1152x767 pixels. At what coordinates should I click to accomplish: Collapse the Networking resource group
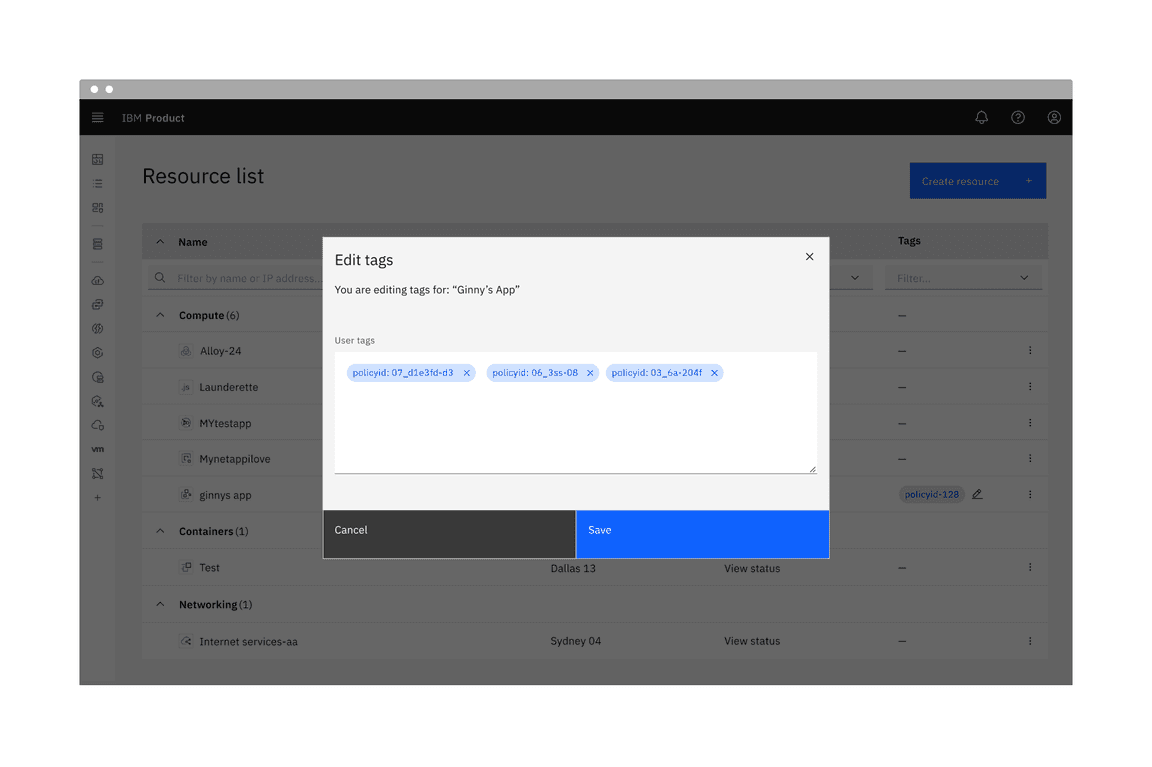click(x=160, y=604)
